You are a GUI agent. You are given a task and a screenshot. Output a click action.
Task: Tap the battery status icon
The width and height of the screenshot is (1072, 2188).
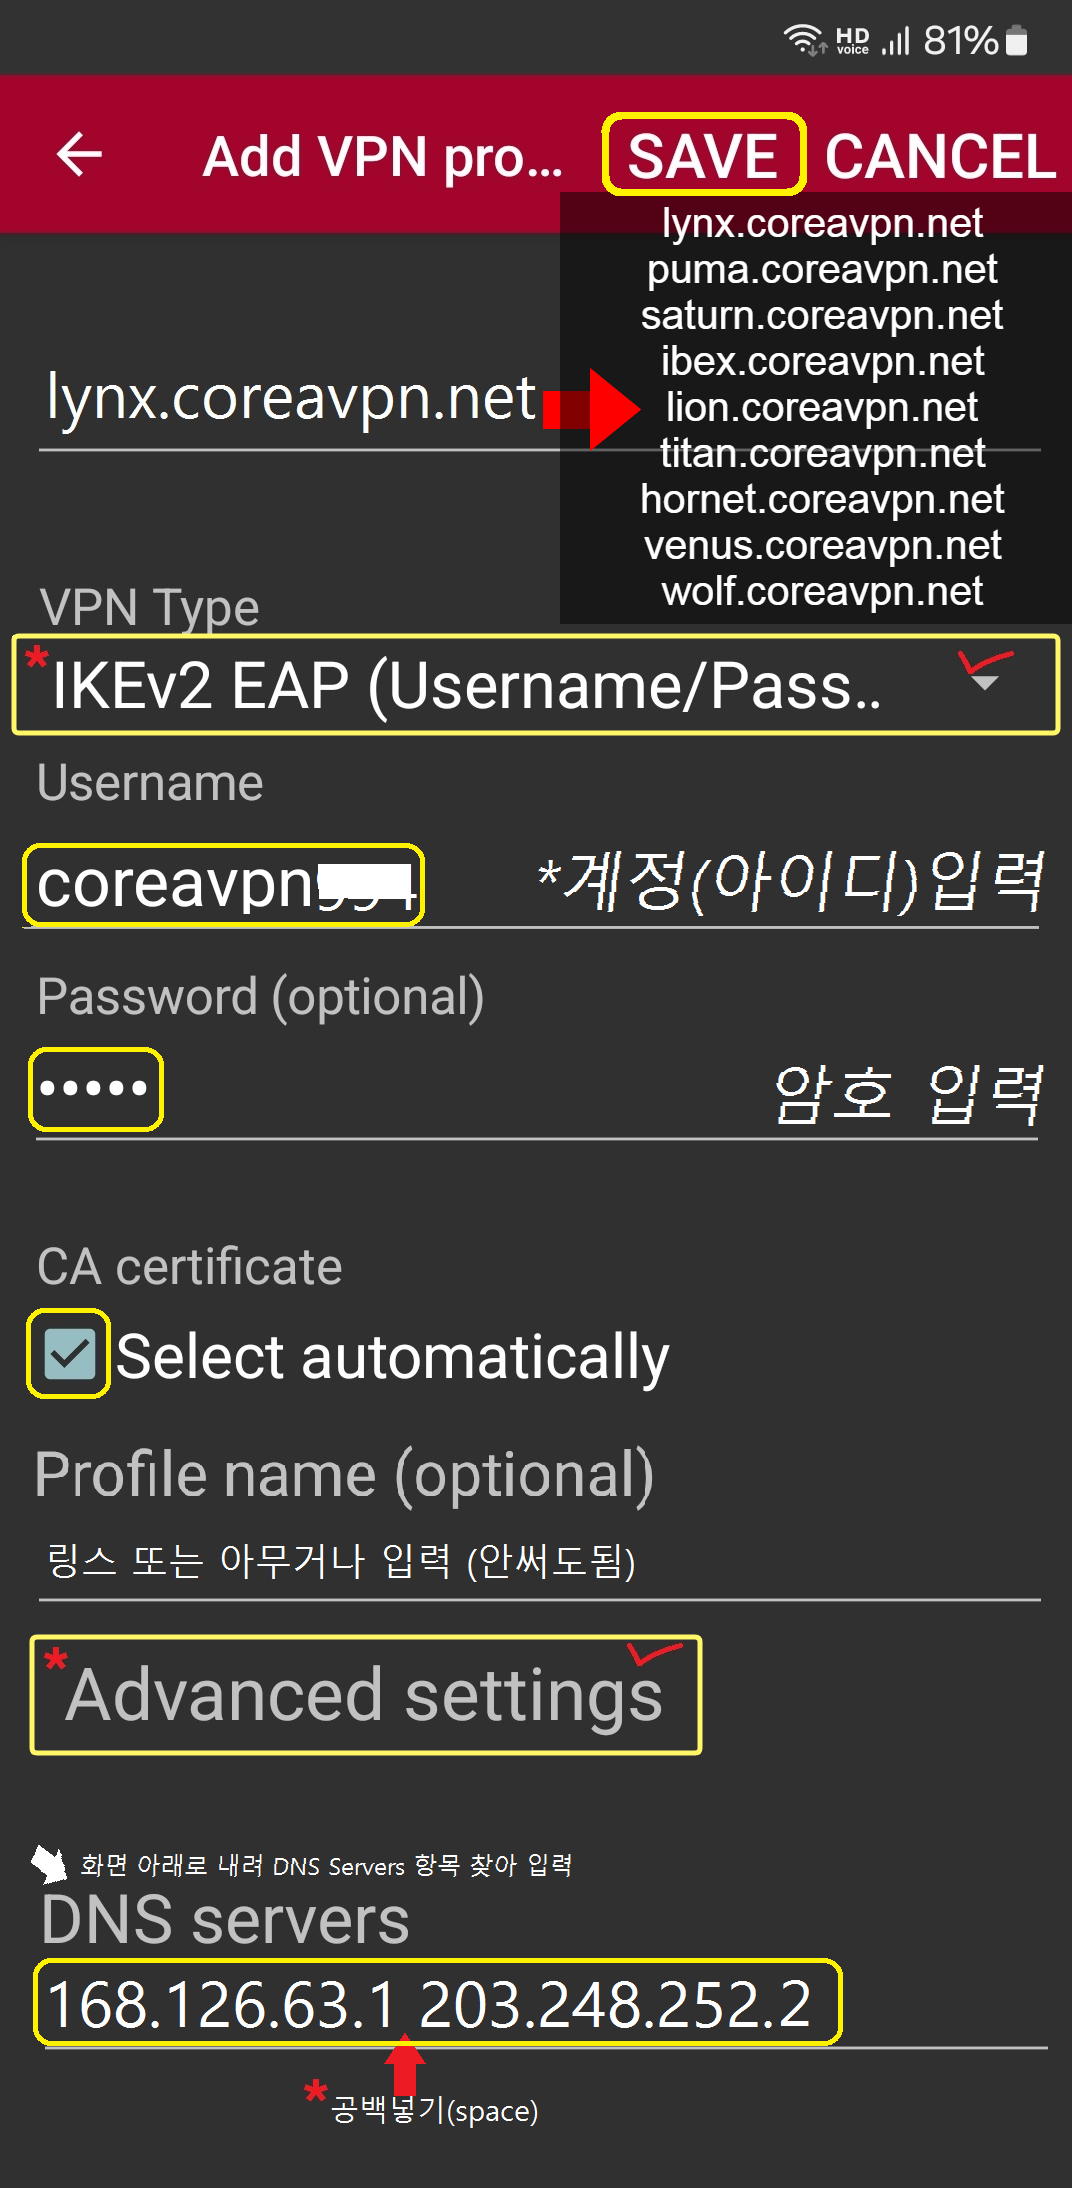pyautogui.click(x=1017, y=40)
